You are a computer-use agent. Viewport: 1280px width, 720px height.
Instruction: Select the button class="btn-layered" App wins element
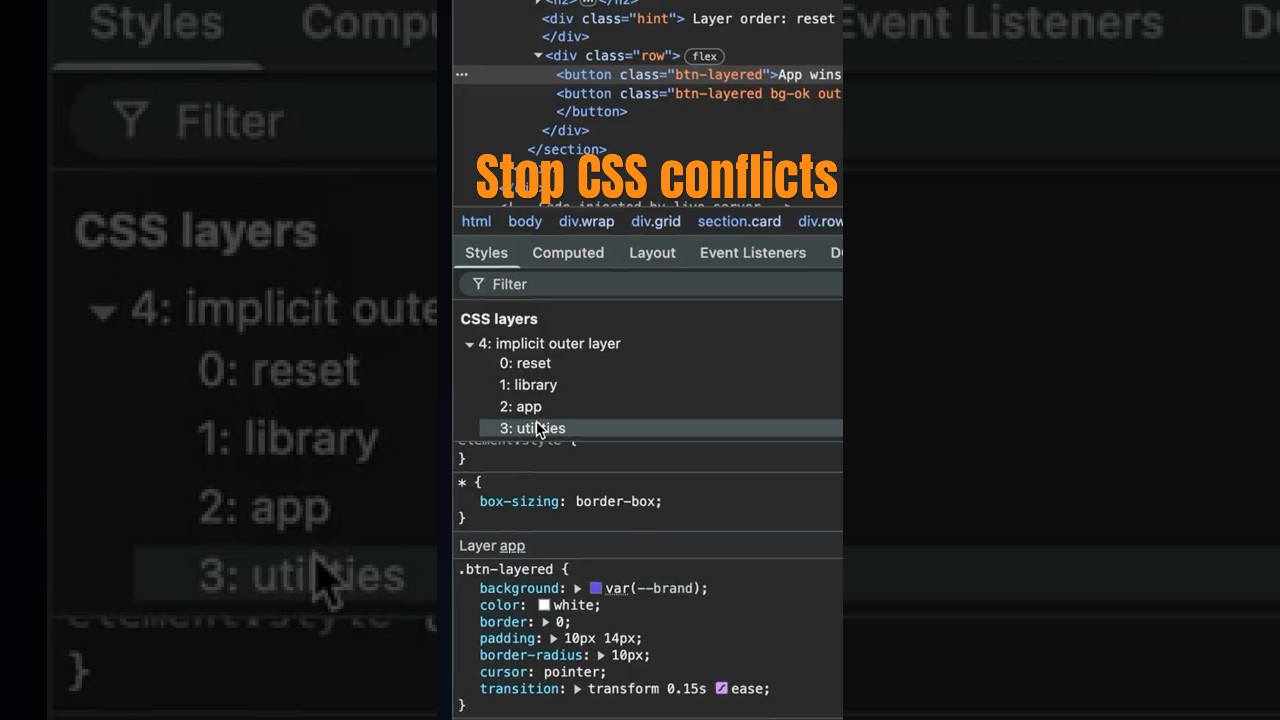[698, 75]
